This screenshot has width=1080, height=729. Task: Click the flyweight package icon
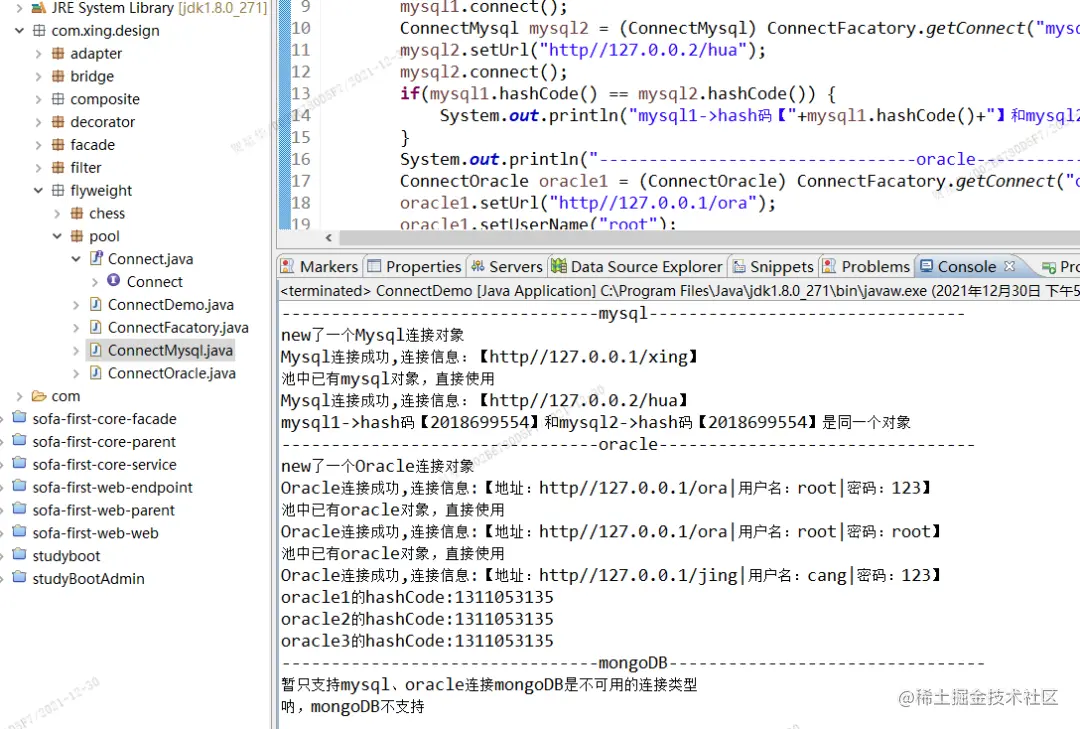tap(58, 189)
